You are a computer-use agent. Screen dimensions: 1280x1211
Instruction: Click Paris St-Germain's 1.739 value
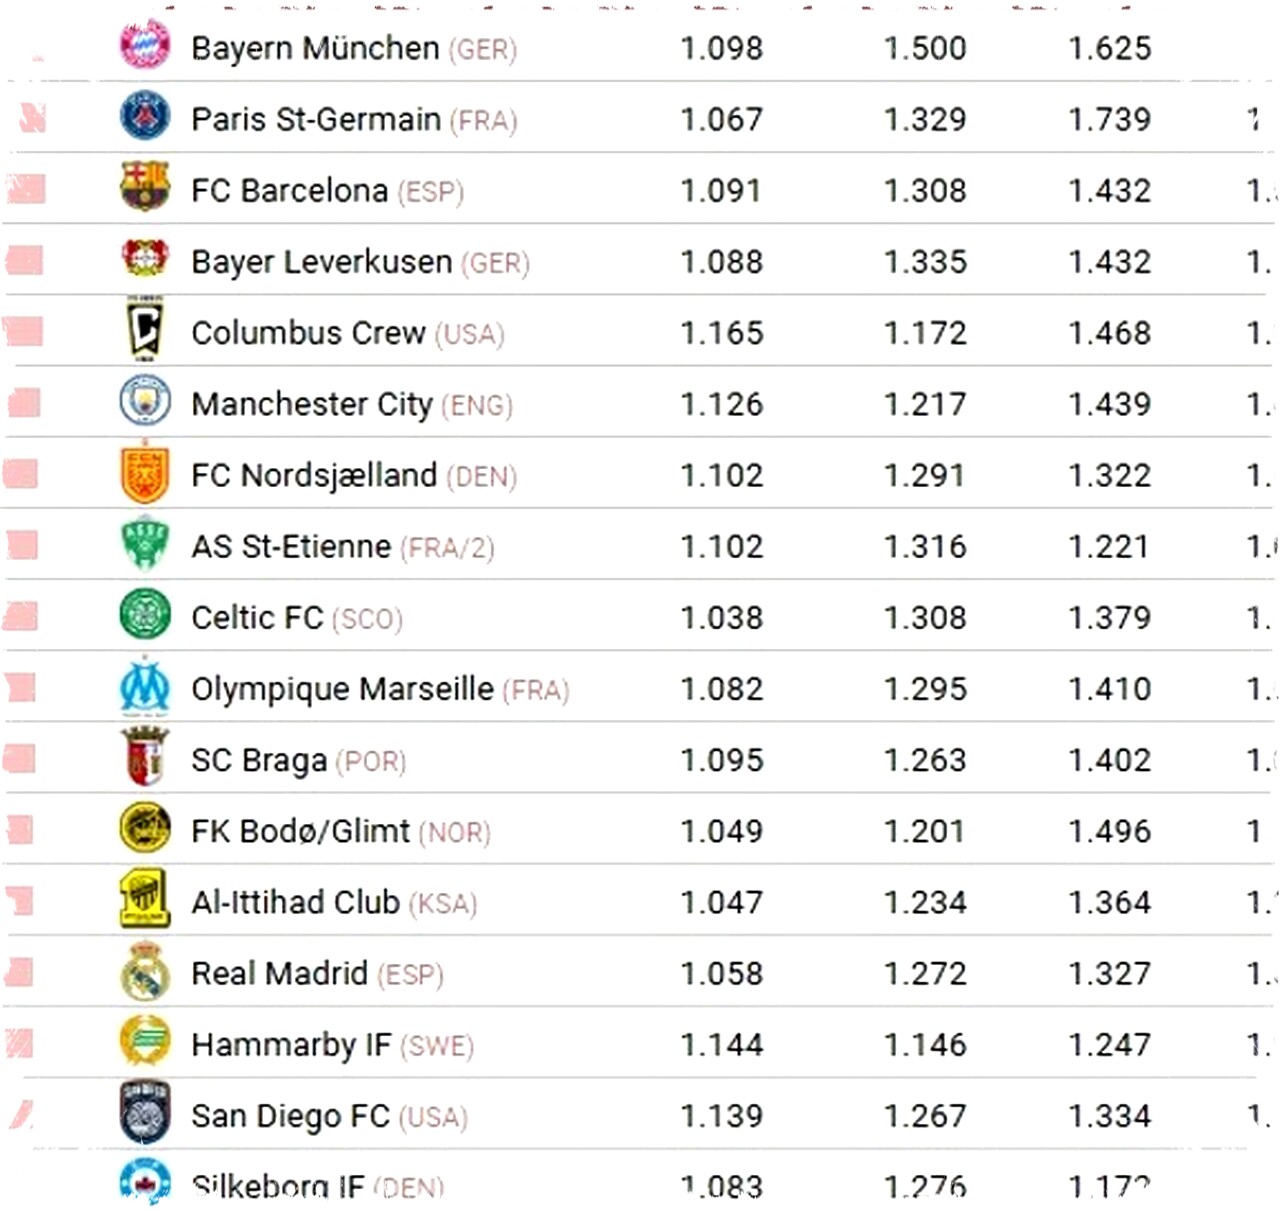pos(1109,119)
